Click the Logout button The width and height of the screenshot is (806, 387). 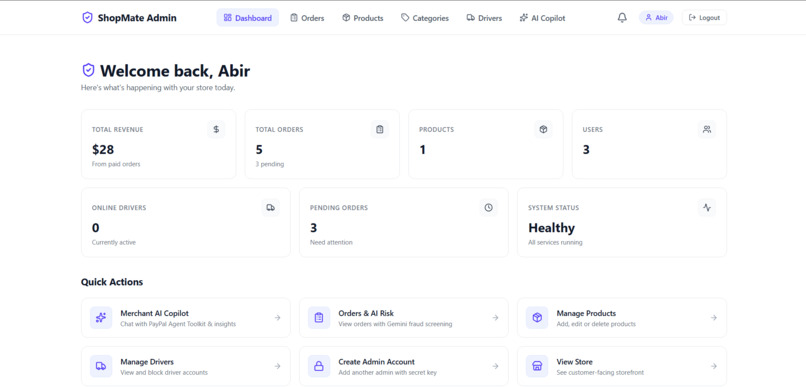[x=704, y=17]
